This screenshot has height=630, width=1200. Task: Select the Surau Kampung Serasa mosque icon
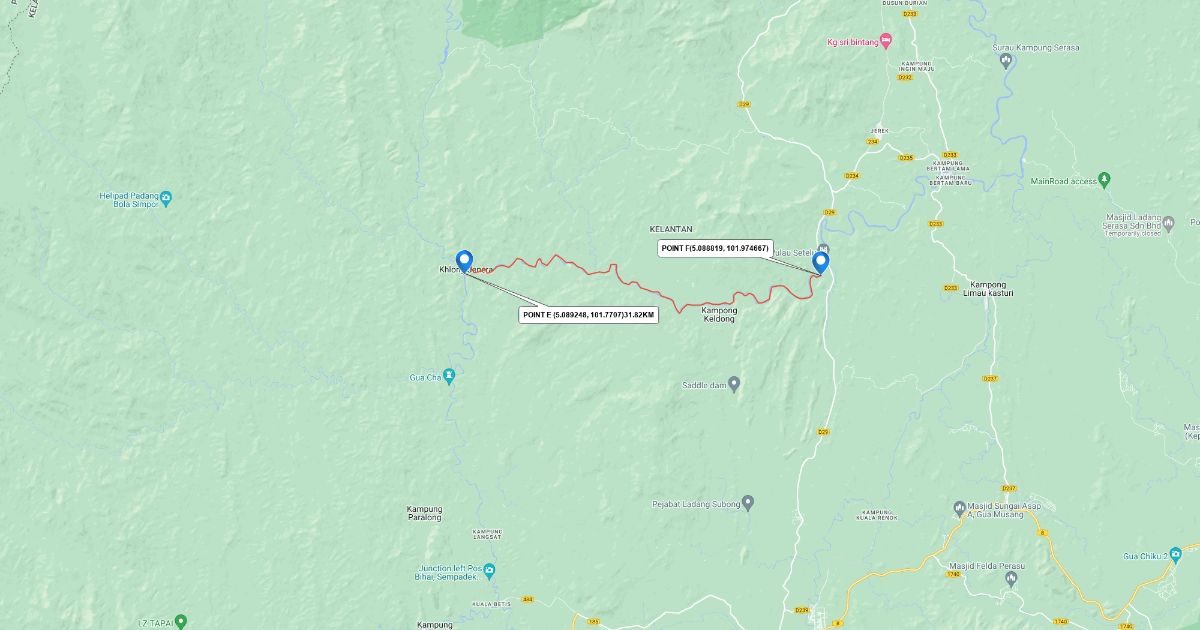(1006, 60)
